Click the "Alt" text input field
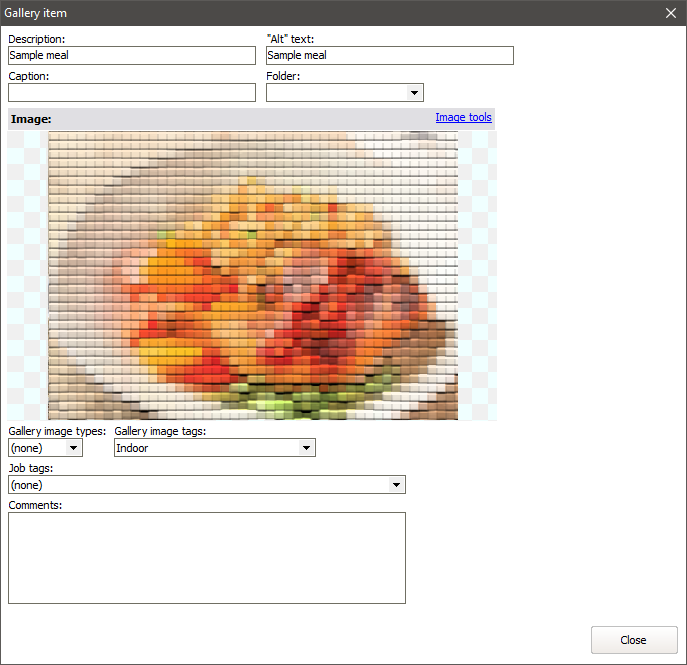The width and height of the screenshot is (687, 665). [x=389, y=56]
